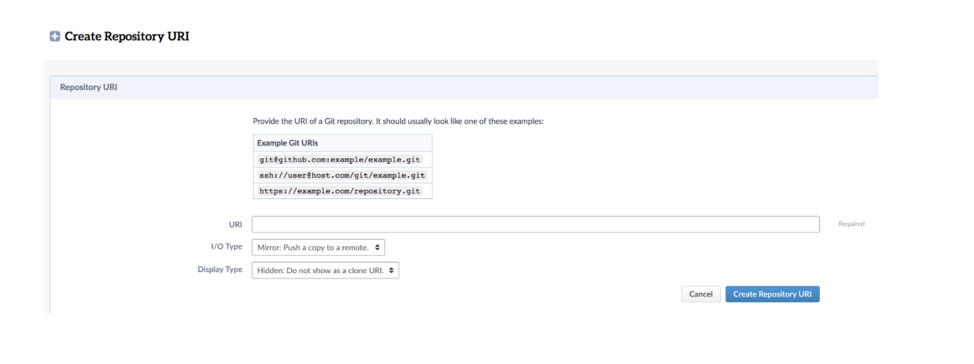Select the https://example.com/repository.git example
974x364 pixels.
(x=340, y=191)
